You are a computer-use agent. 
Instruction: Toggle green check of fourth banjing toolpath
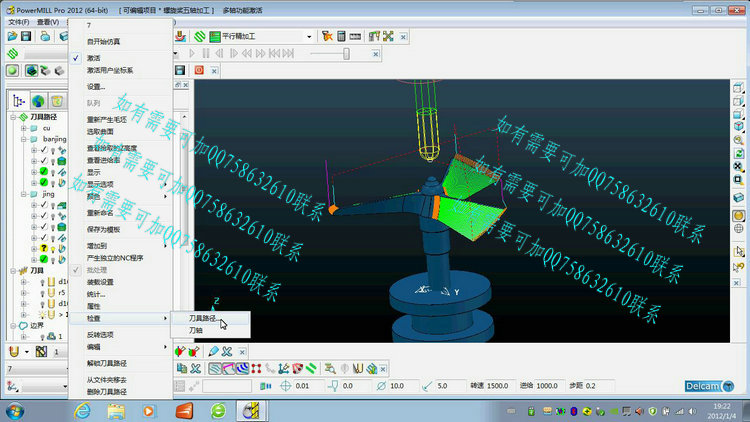click(x=44, y=183)
